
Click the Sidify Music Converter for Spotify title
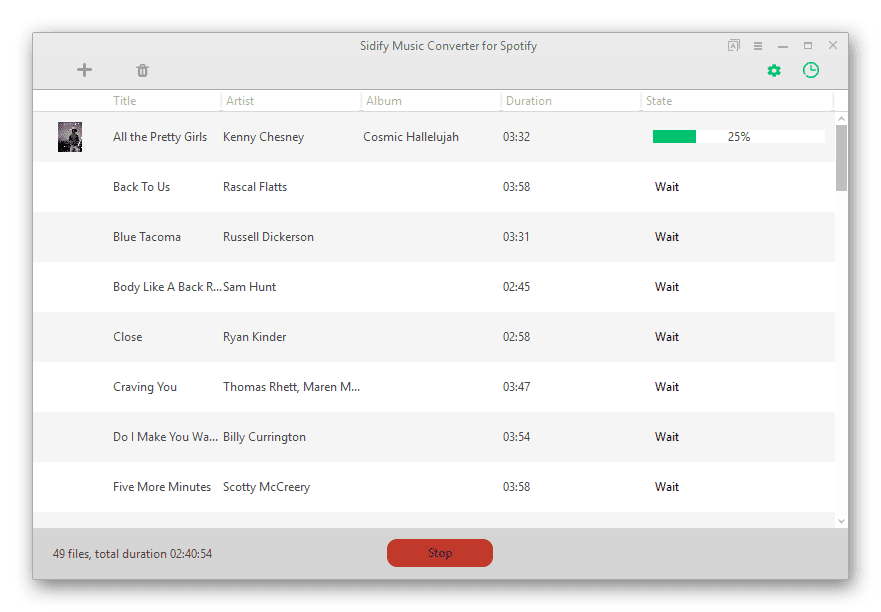(x=448, y=46)
